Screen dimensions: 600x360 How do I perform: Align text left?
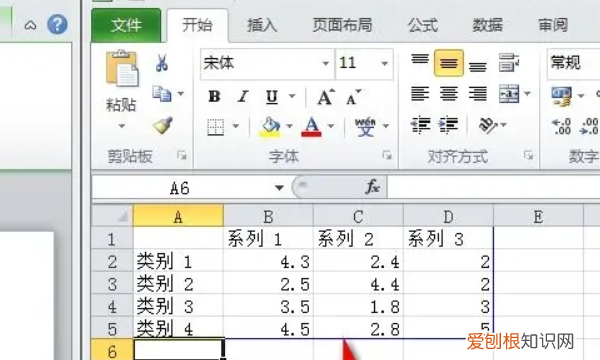pyautogui.click(x=420, y=93)
